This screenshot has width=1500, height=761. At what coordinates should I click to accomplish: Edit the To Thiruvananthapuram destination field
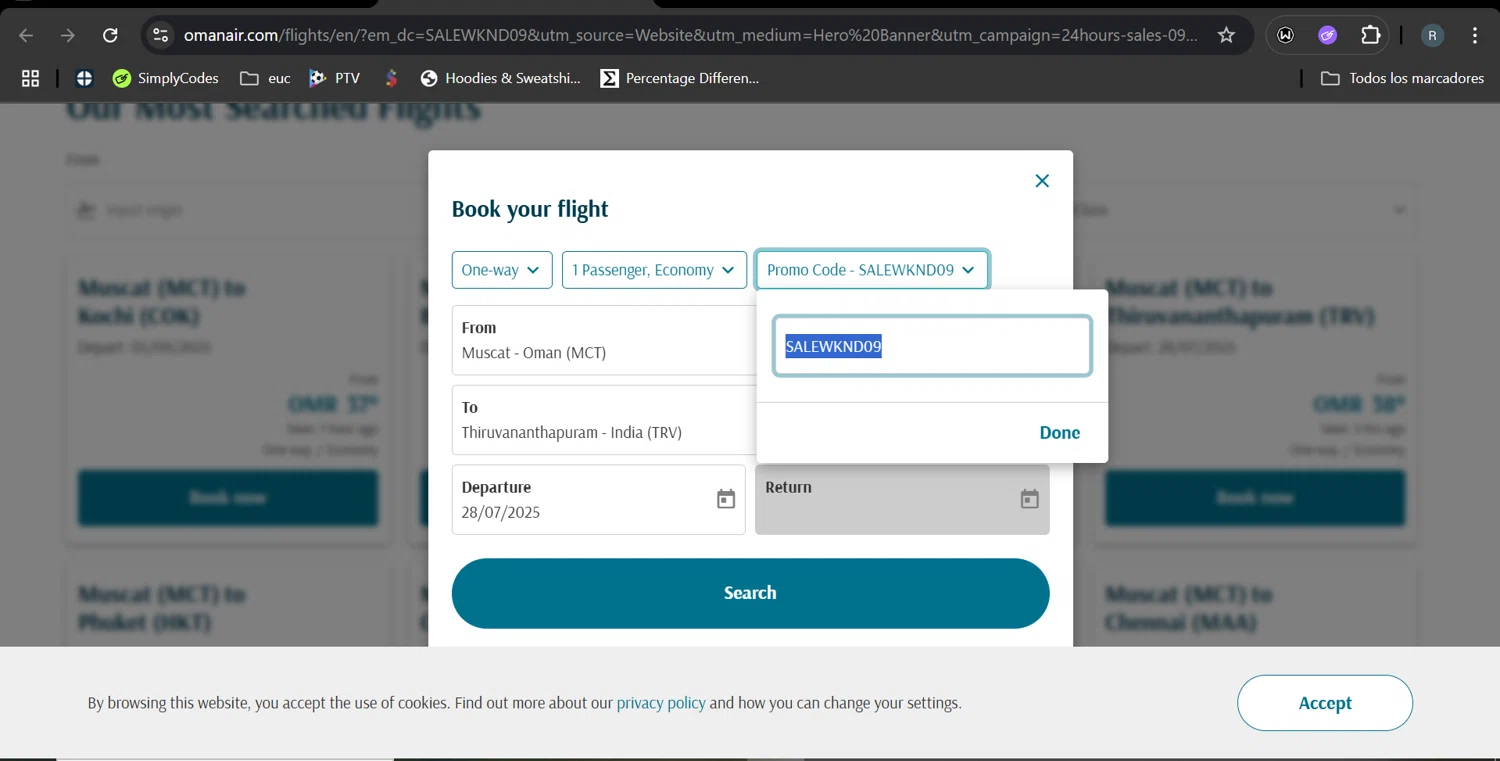tap(603, 420)
